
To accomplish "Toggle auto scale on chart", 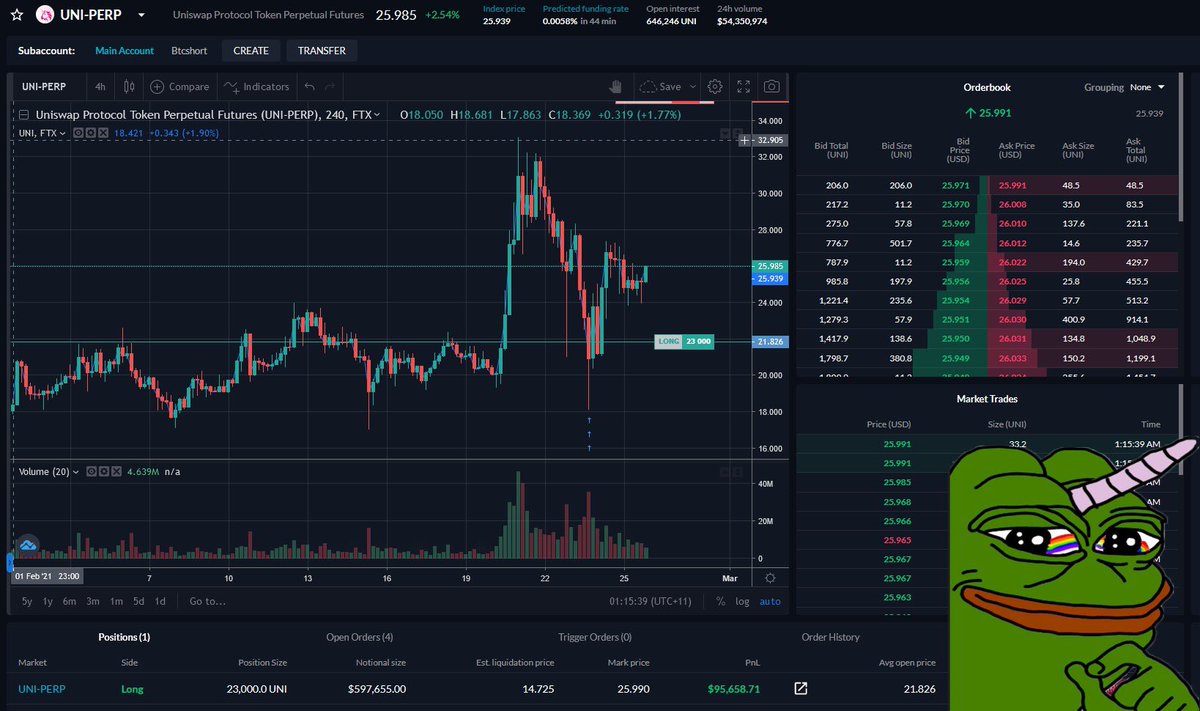I will [x=770, y=601].
